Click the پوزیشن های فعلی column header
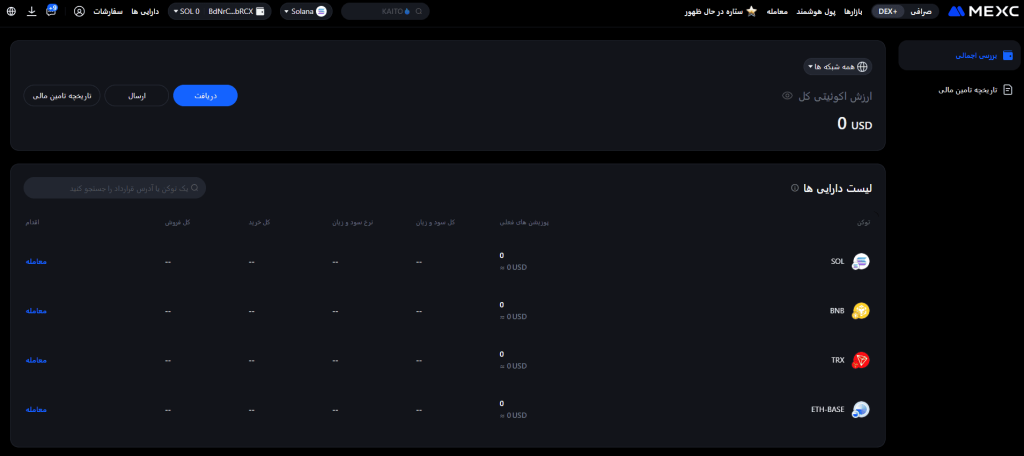Viewport: 1024px width, 456px height. (524, 223)
